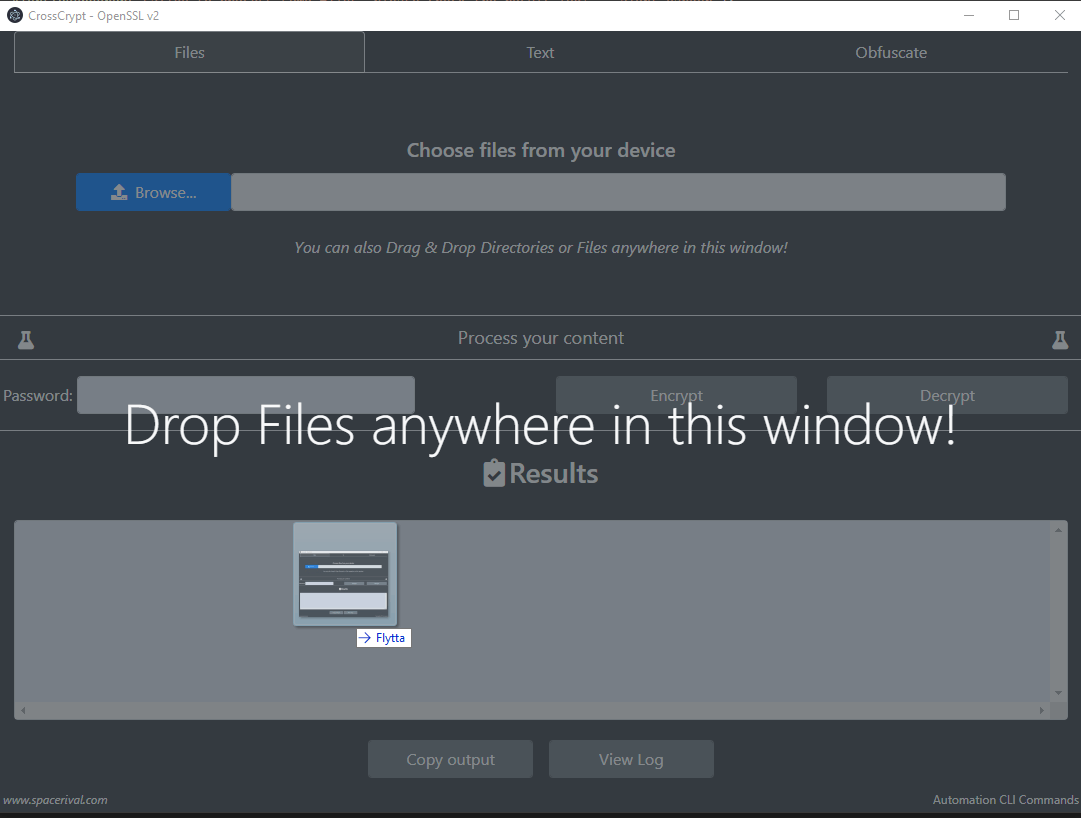Switch to the Files tab
The width and height of the screenshot is (1081, 818).
pos(189,52)
